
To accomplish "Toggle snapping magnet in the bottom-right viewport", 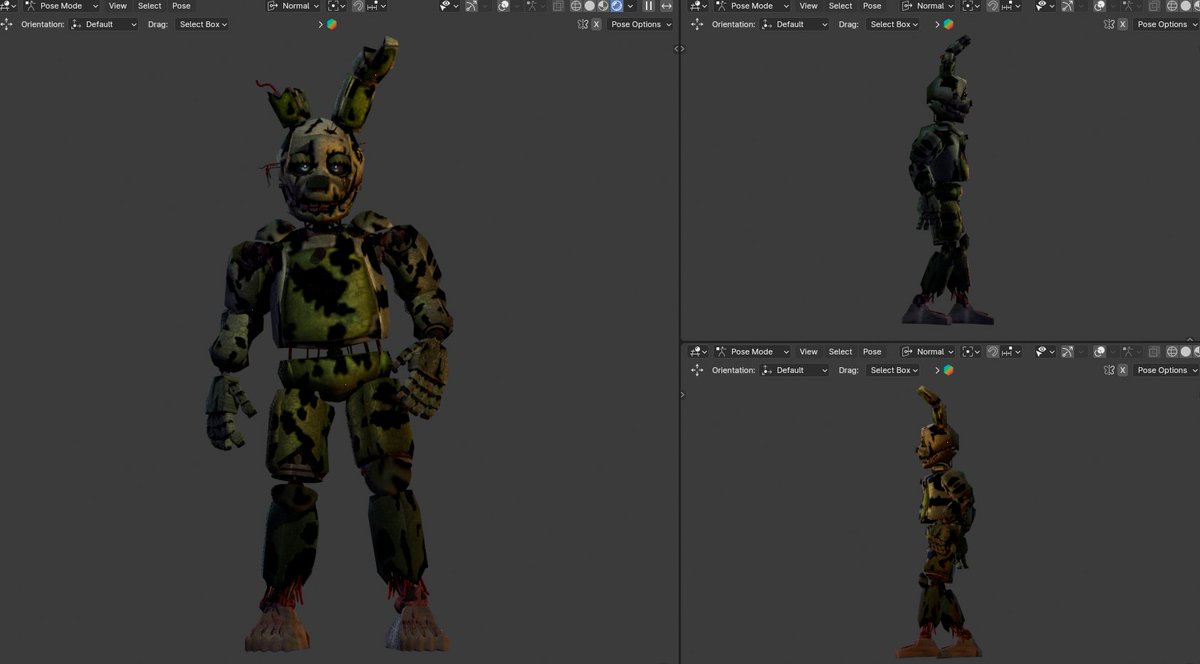I will click(x=992, y=352).
